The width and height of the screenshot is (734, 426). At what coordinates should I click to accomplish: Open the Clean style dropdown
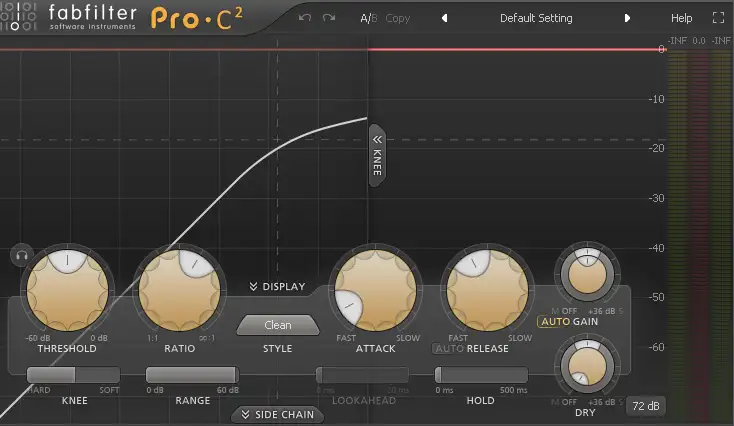coord(278,325)
